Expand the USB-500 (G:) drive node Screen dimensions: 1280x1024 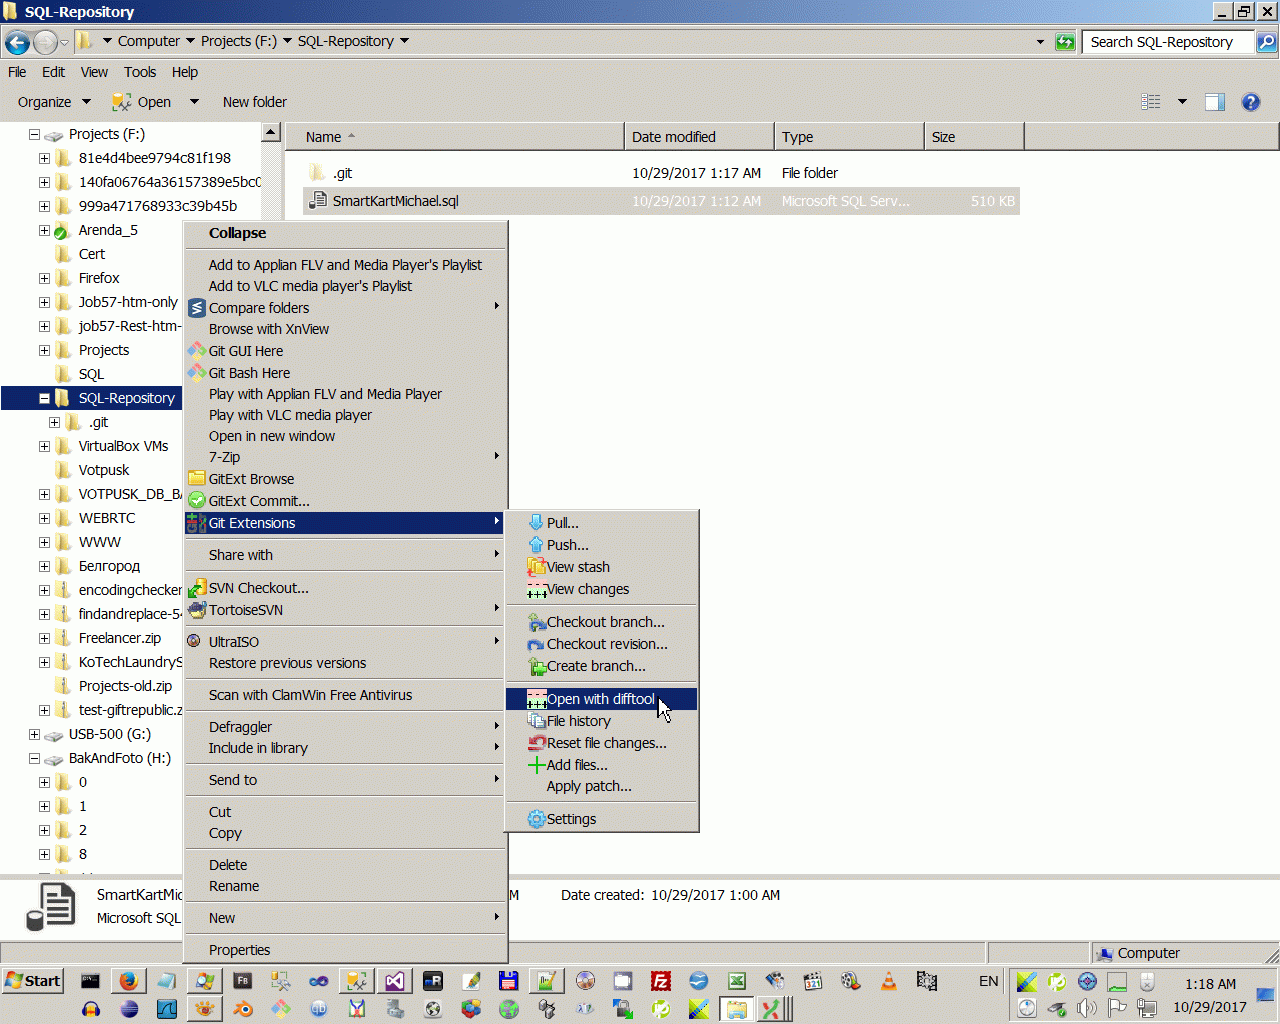[34, 734]
